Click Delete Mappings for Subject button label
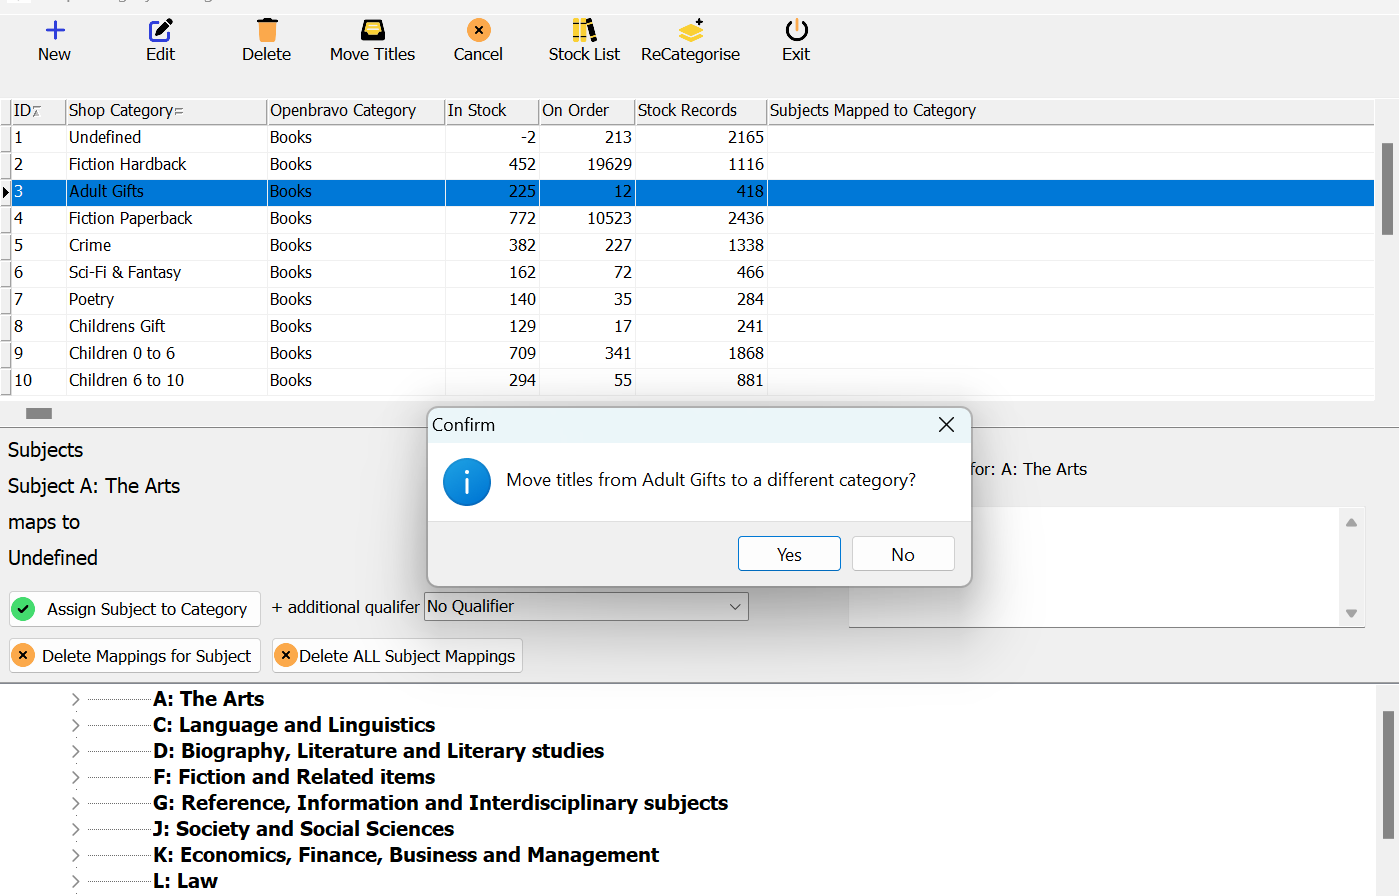This screenshot has height=896, width=1399. (x=146, y=656)
